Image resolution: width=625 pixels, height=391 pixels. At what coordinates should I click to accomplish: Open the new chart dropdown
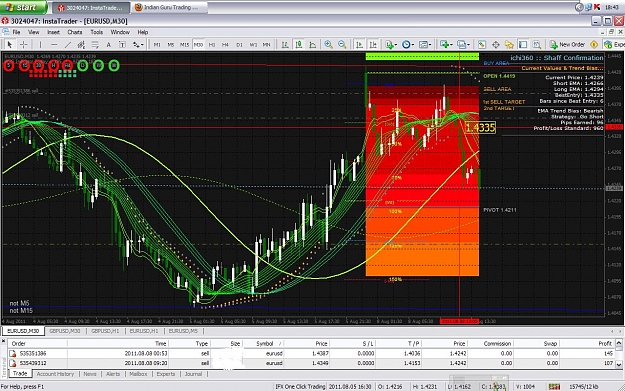446,45
